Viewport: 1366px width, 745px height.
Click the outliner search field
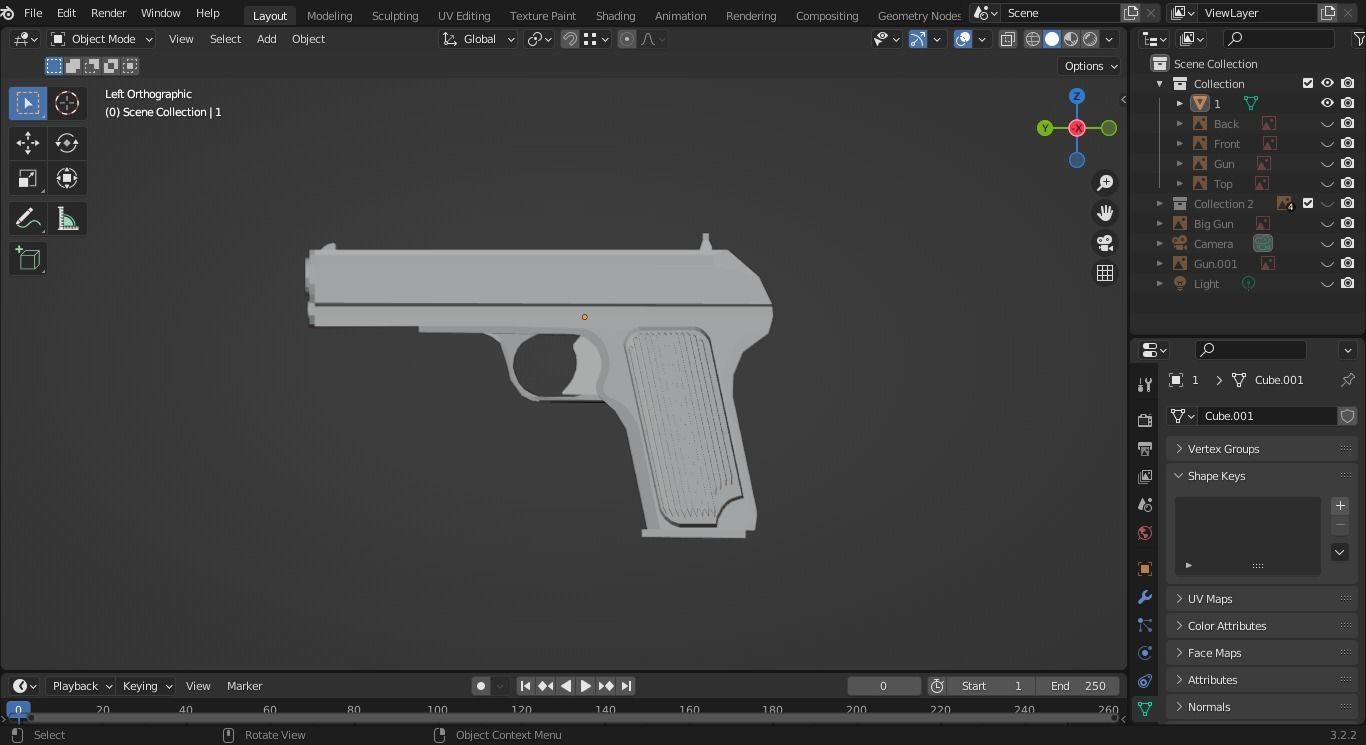click(1277, 37)
